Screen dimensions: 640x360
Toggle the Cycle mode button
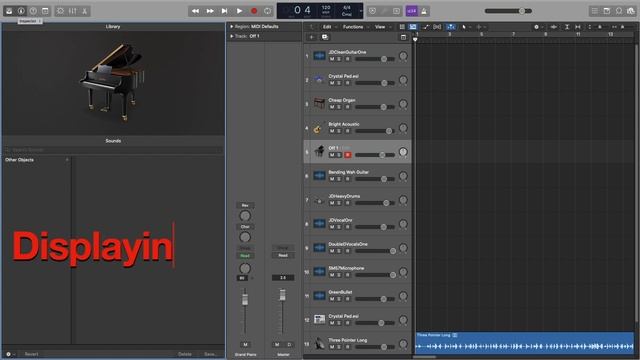(x=268, y=11)
